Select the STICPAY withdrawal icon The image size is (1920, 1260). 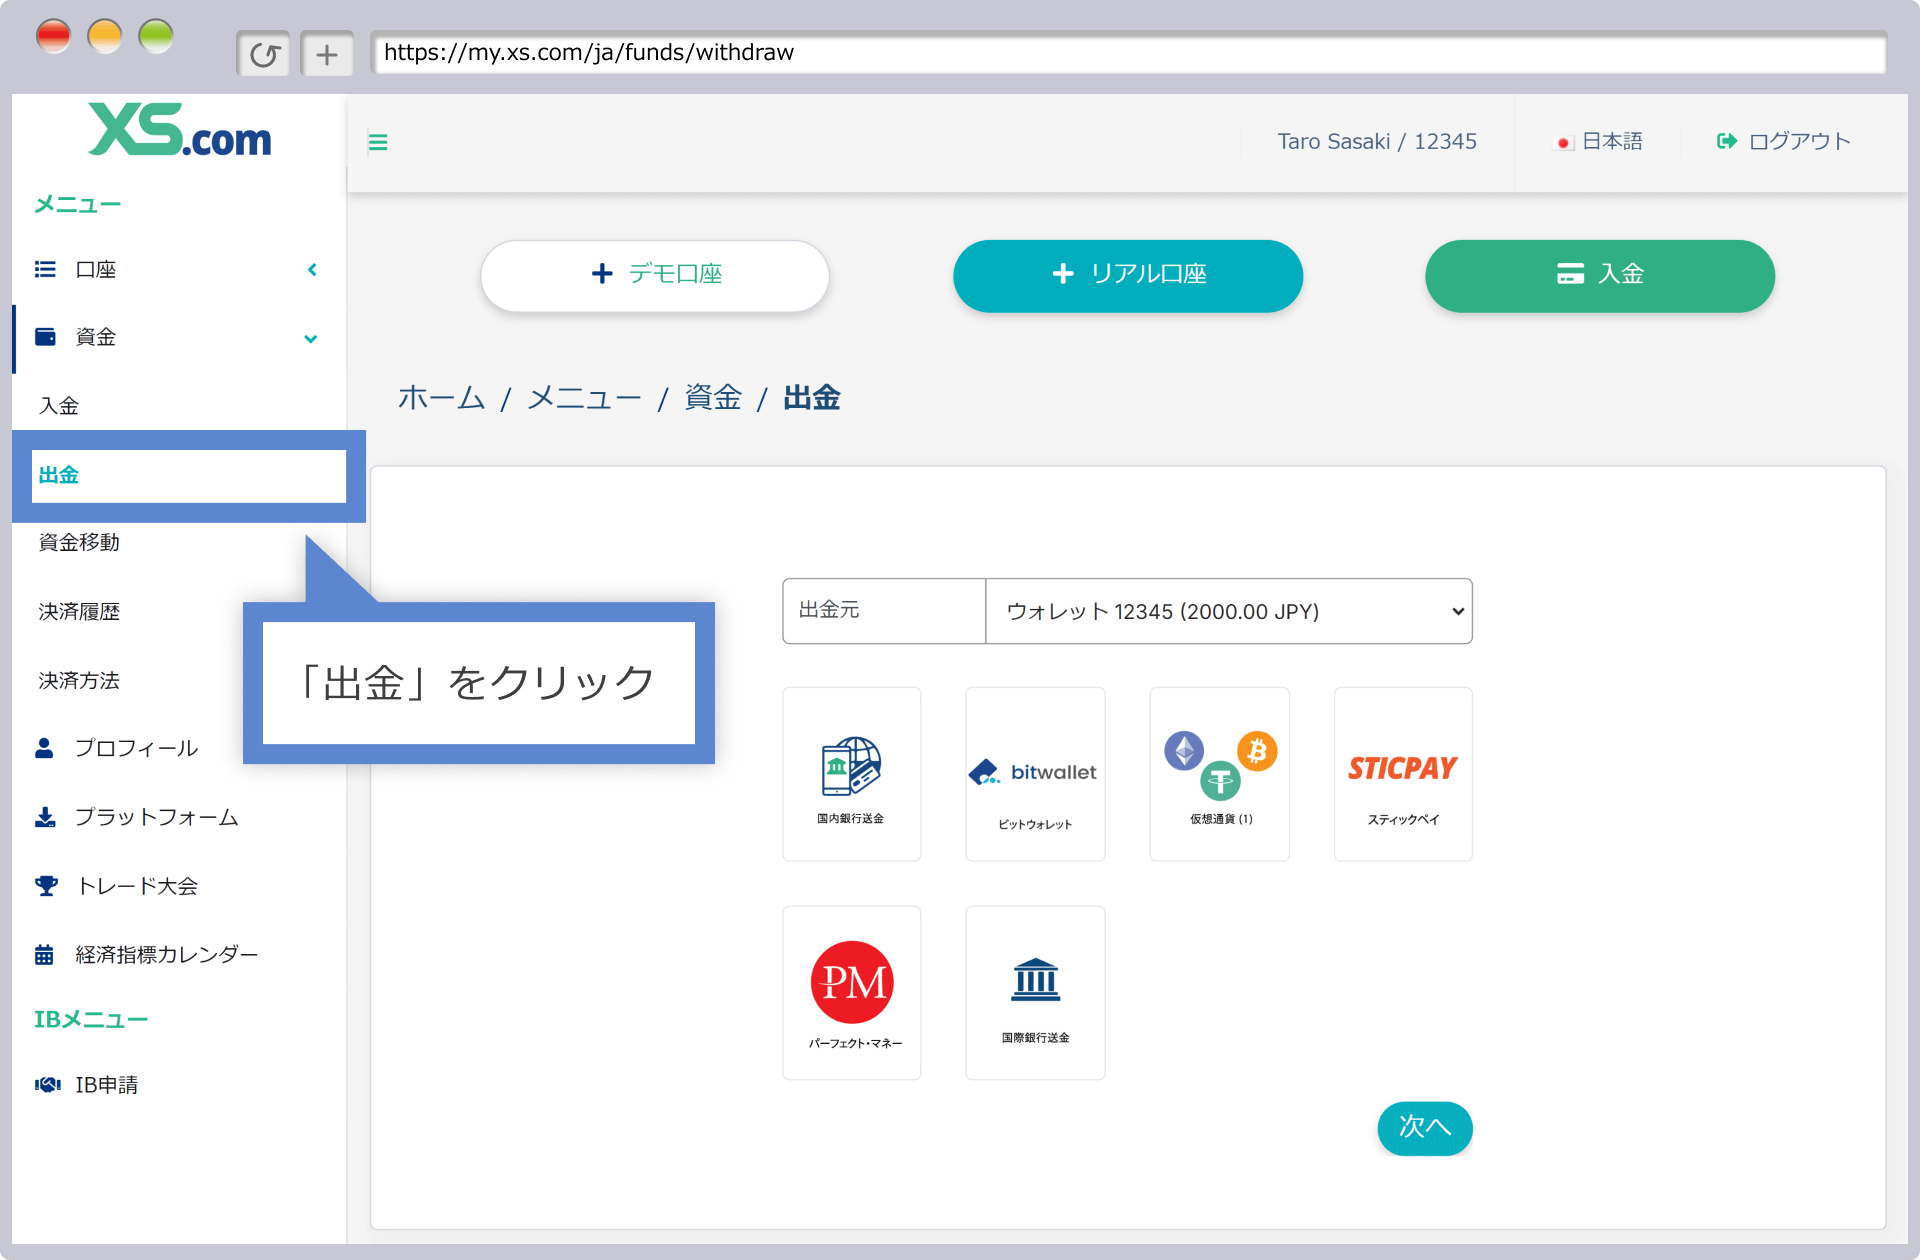tap(1399, 771)
